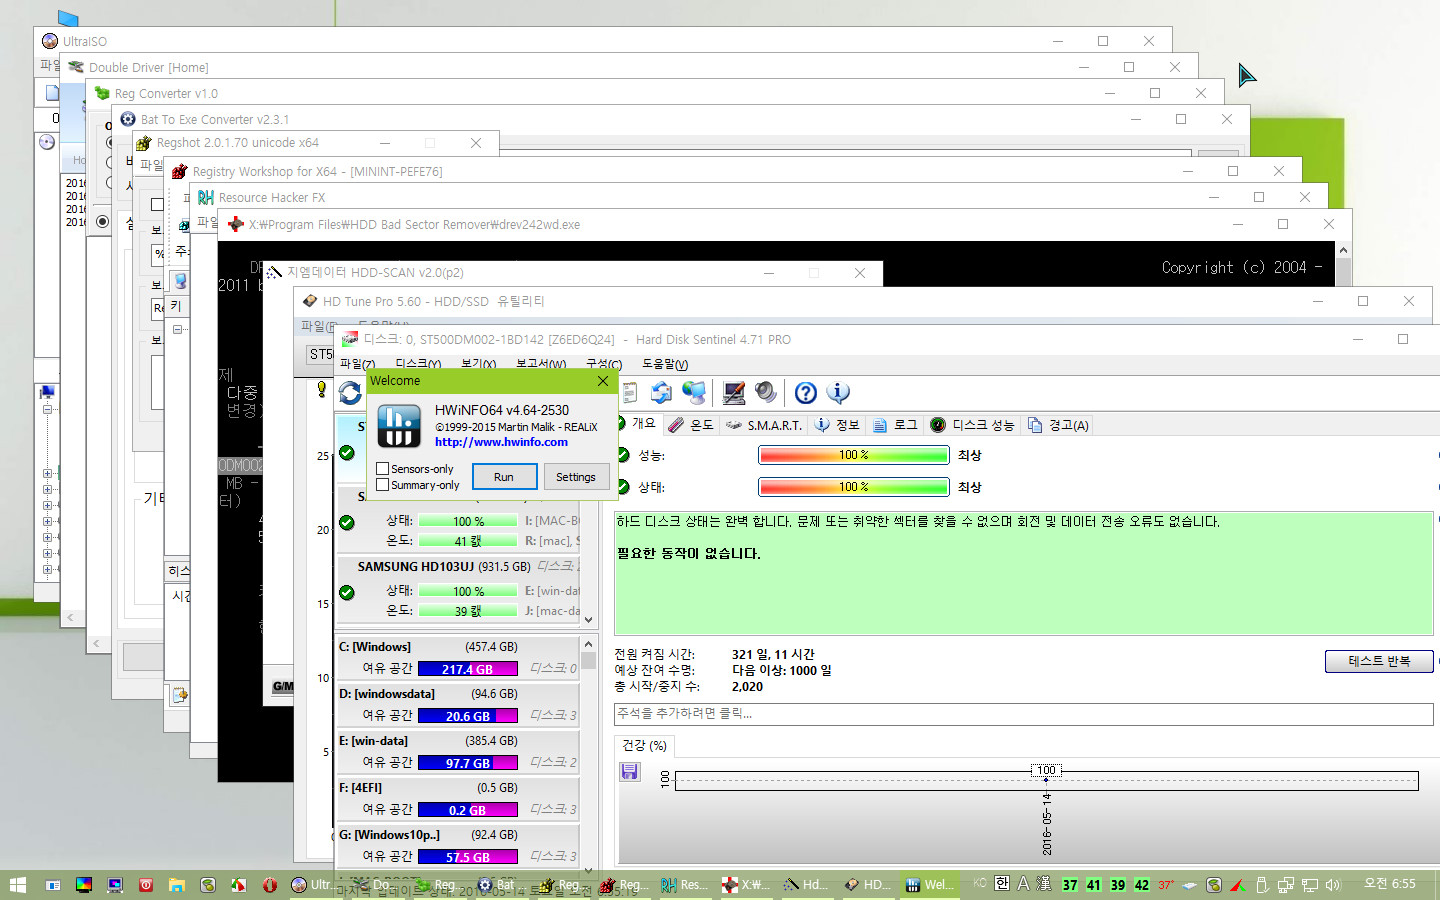The height and width of the screenshot is (900, 1440).
Task: Click the blue info balloon toolbar icon
Action: coord(838,393)
